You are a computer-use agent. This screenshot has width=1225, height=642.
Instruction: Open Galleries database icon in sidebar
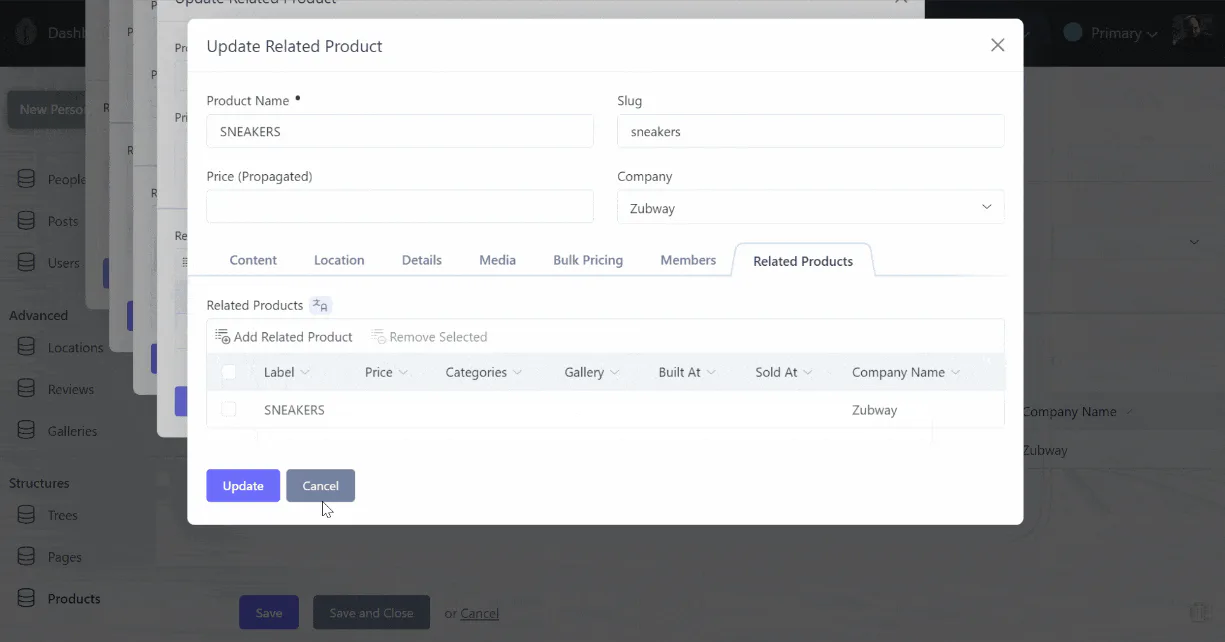pyautogui.click(x=28, y=431)
